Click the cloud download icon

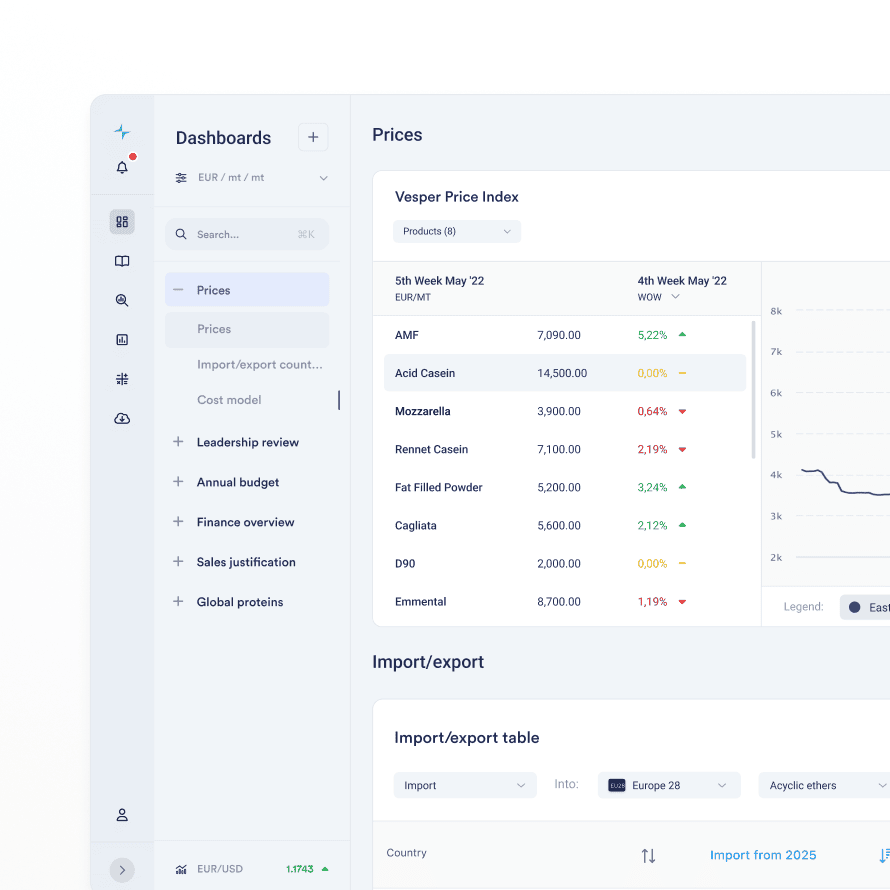[122, 419]
